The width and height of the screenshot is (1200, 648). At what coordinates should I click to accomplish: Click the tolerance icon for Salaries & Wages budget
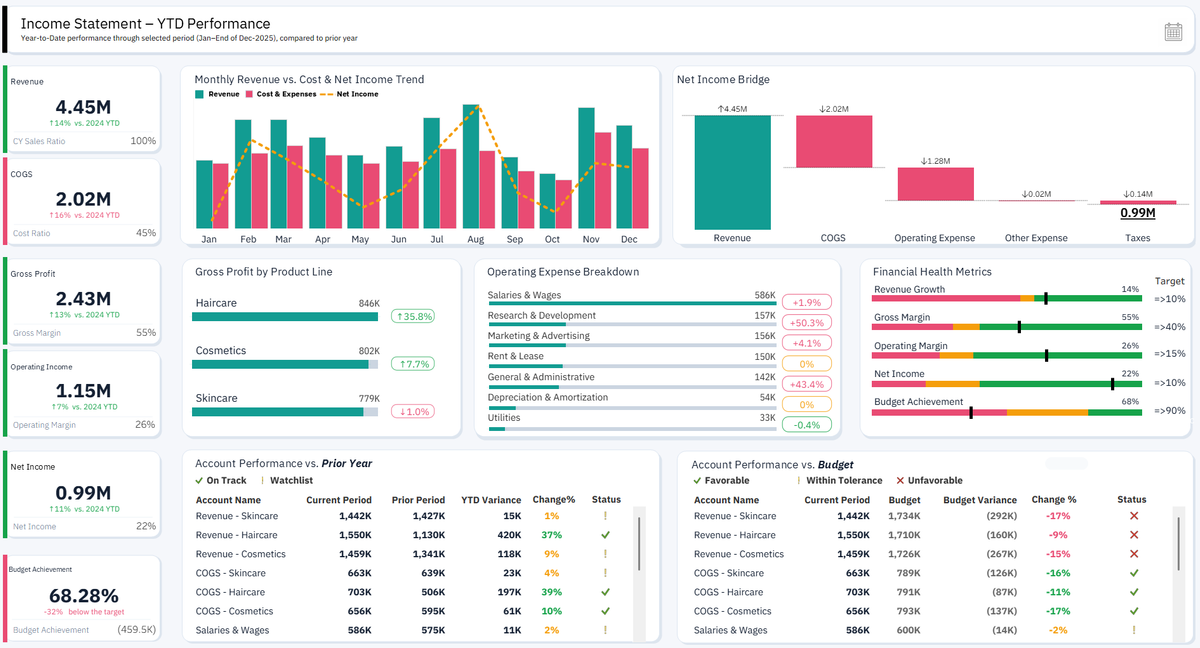coord(1133,630)
